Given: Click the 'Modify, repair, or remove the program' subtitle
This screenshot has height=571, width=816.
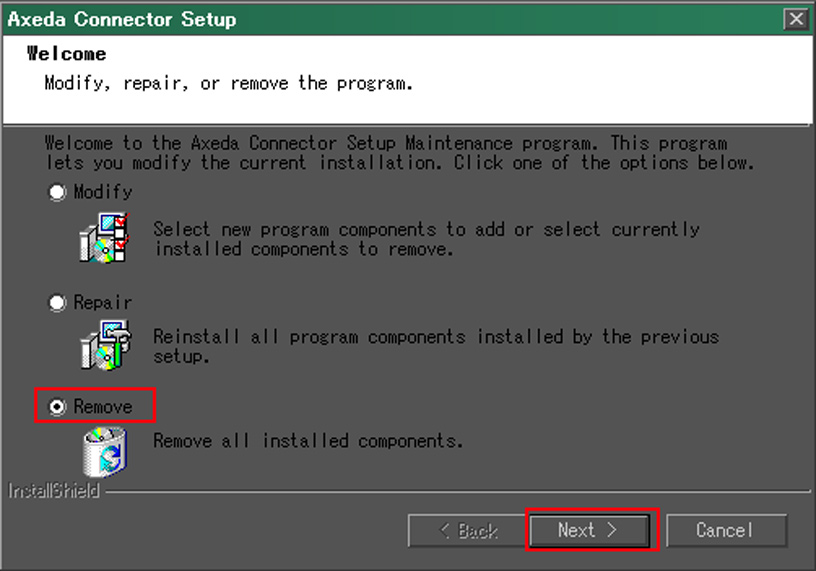Looking at the screenshot, I should [228, 83].
